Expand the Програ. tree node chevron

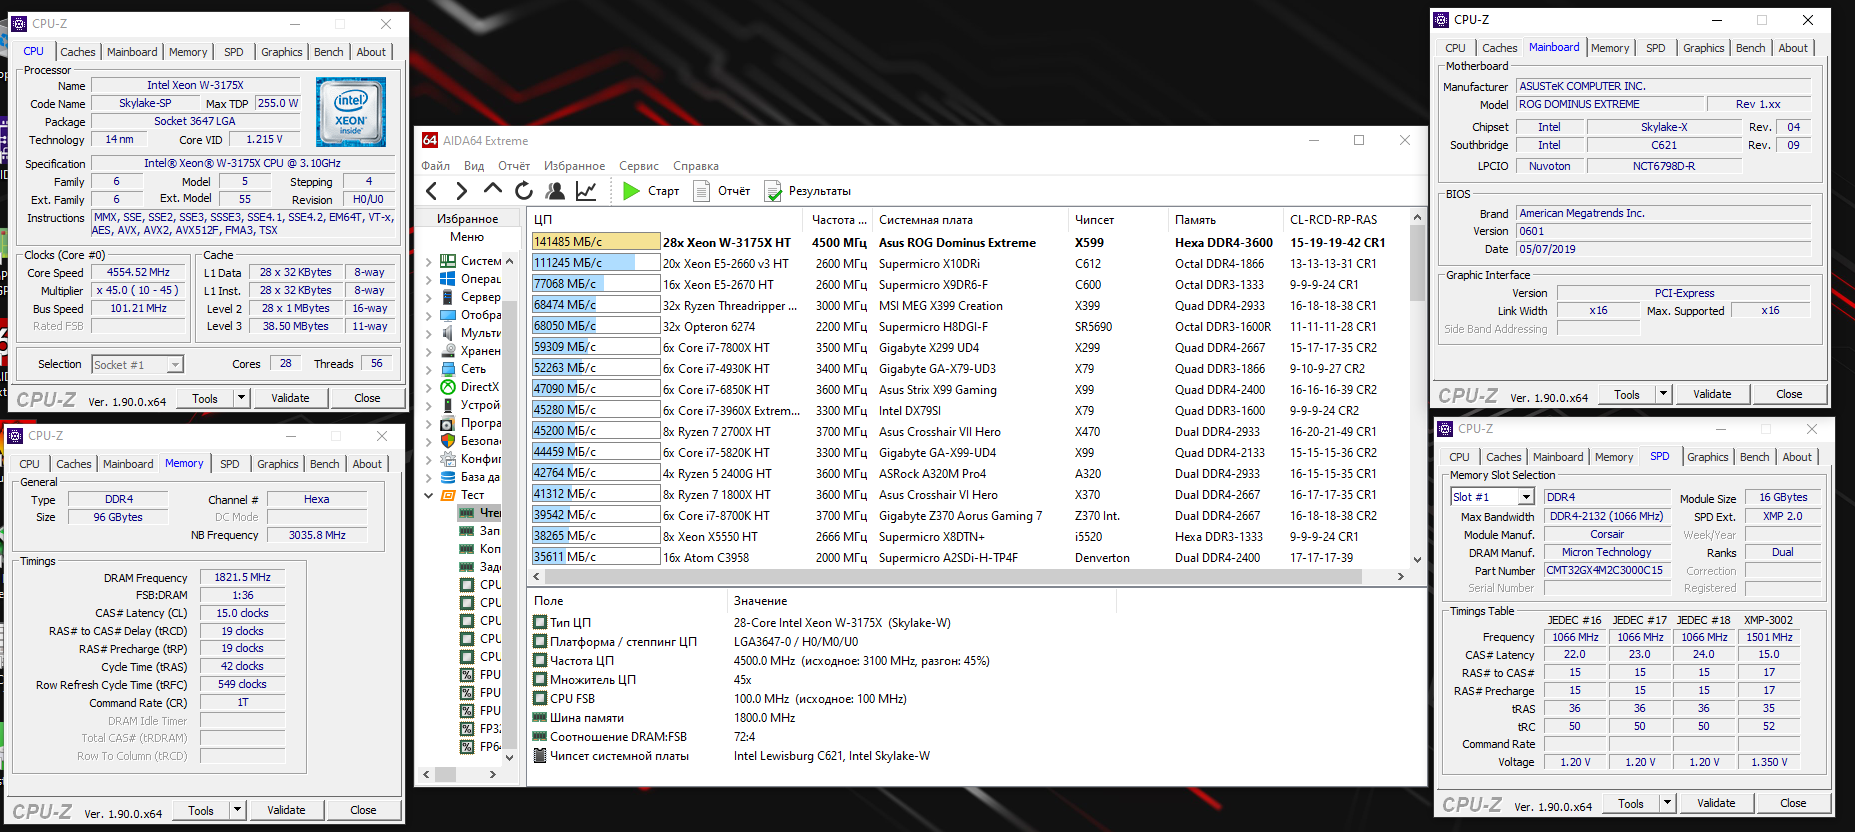429,423
